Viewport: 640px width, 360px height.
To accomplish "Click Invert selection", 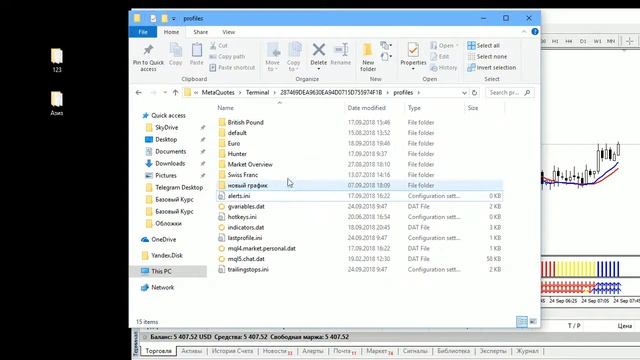I will (x=492, y=68).
